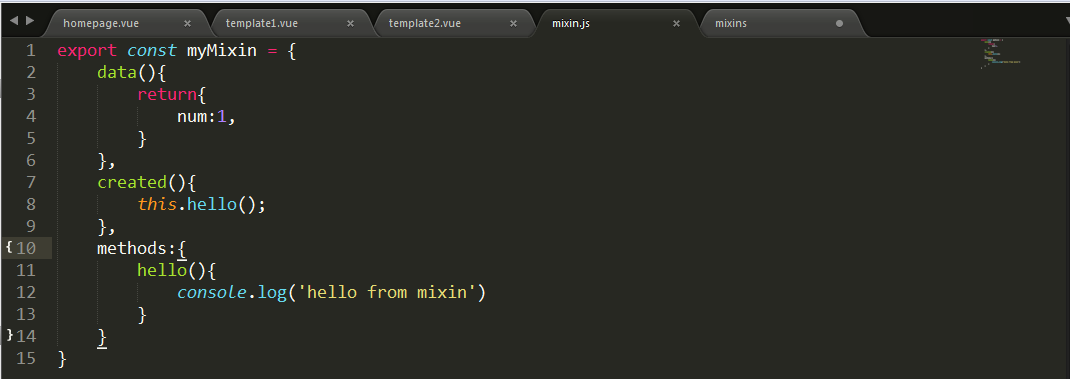Go to the next tab with the right arrow

pyautogui.click(x=29, y=20)
